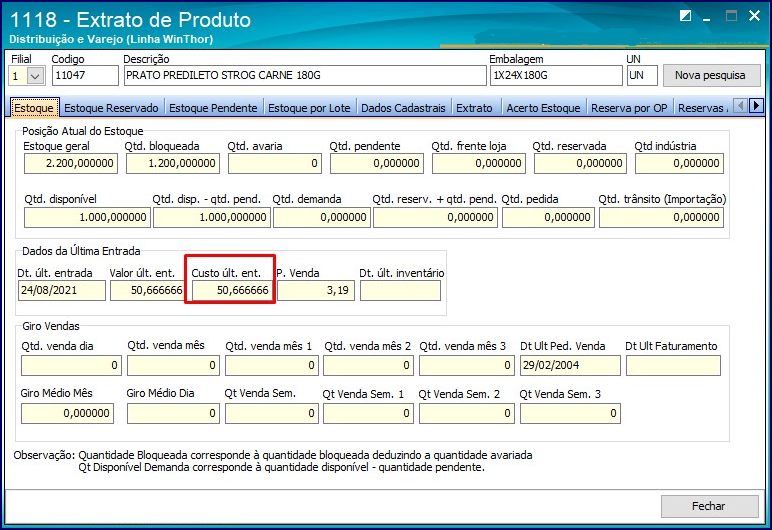The image size is (772, 530).
Task: Switch to the Estoque por Lote tab
Action: coord(309,108)
